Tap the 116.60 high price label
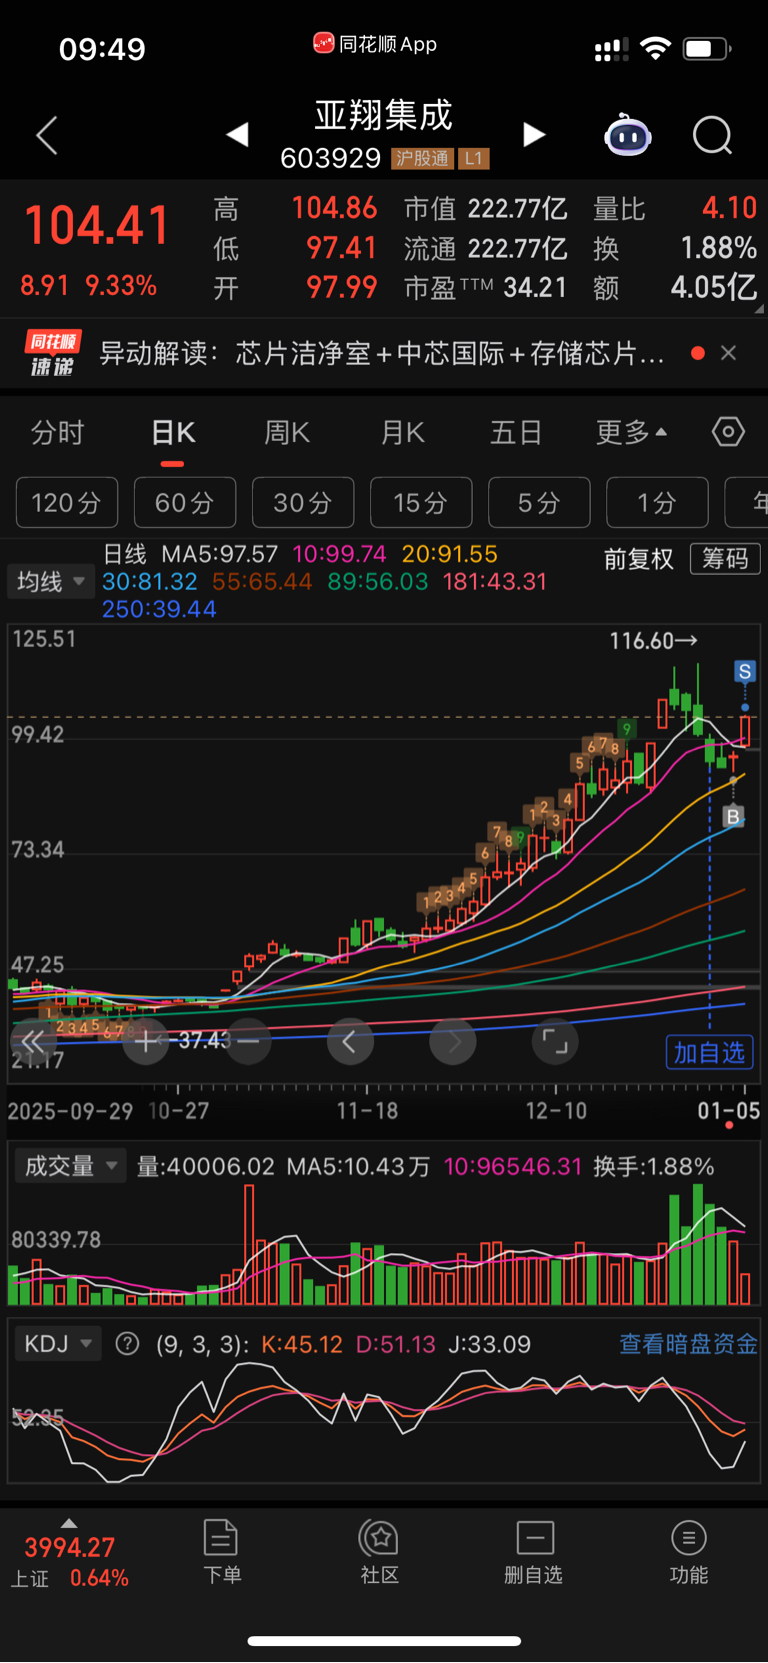Viewport: 768px width, 1663px height. (653, 640)
